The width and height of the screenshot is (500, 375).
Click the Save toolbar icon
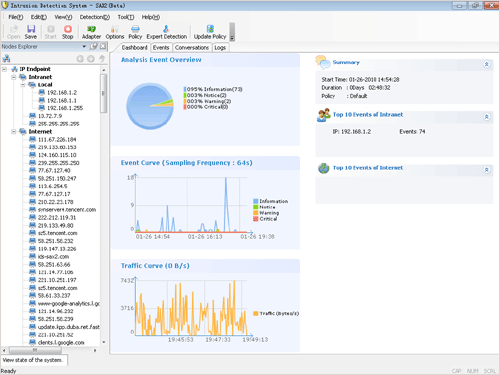(31, 32)
